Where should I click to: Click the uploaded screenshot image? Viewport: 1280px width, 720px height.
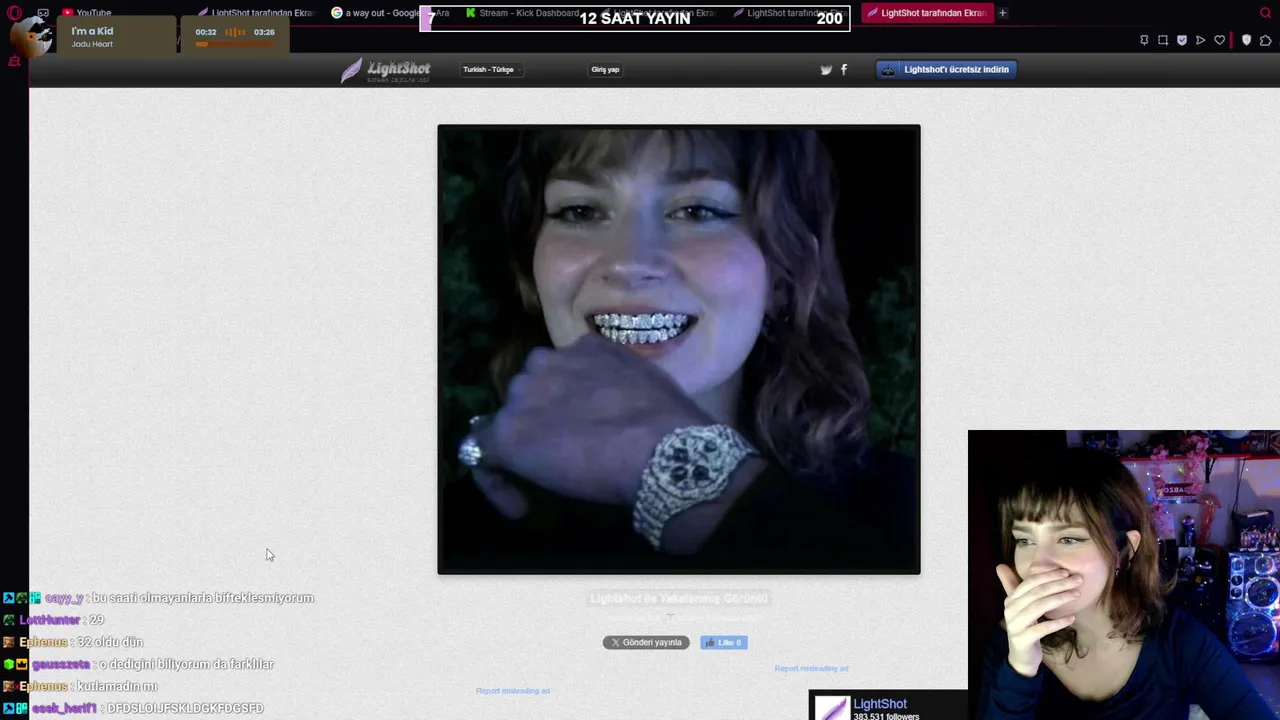[678, 349]
